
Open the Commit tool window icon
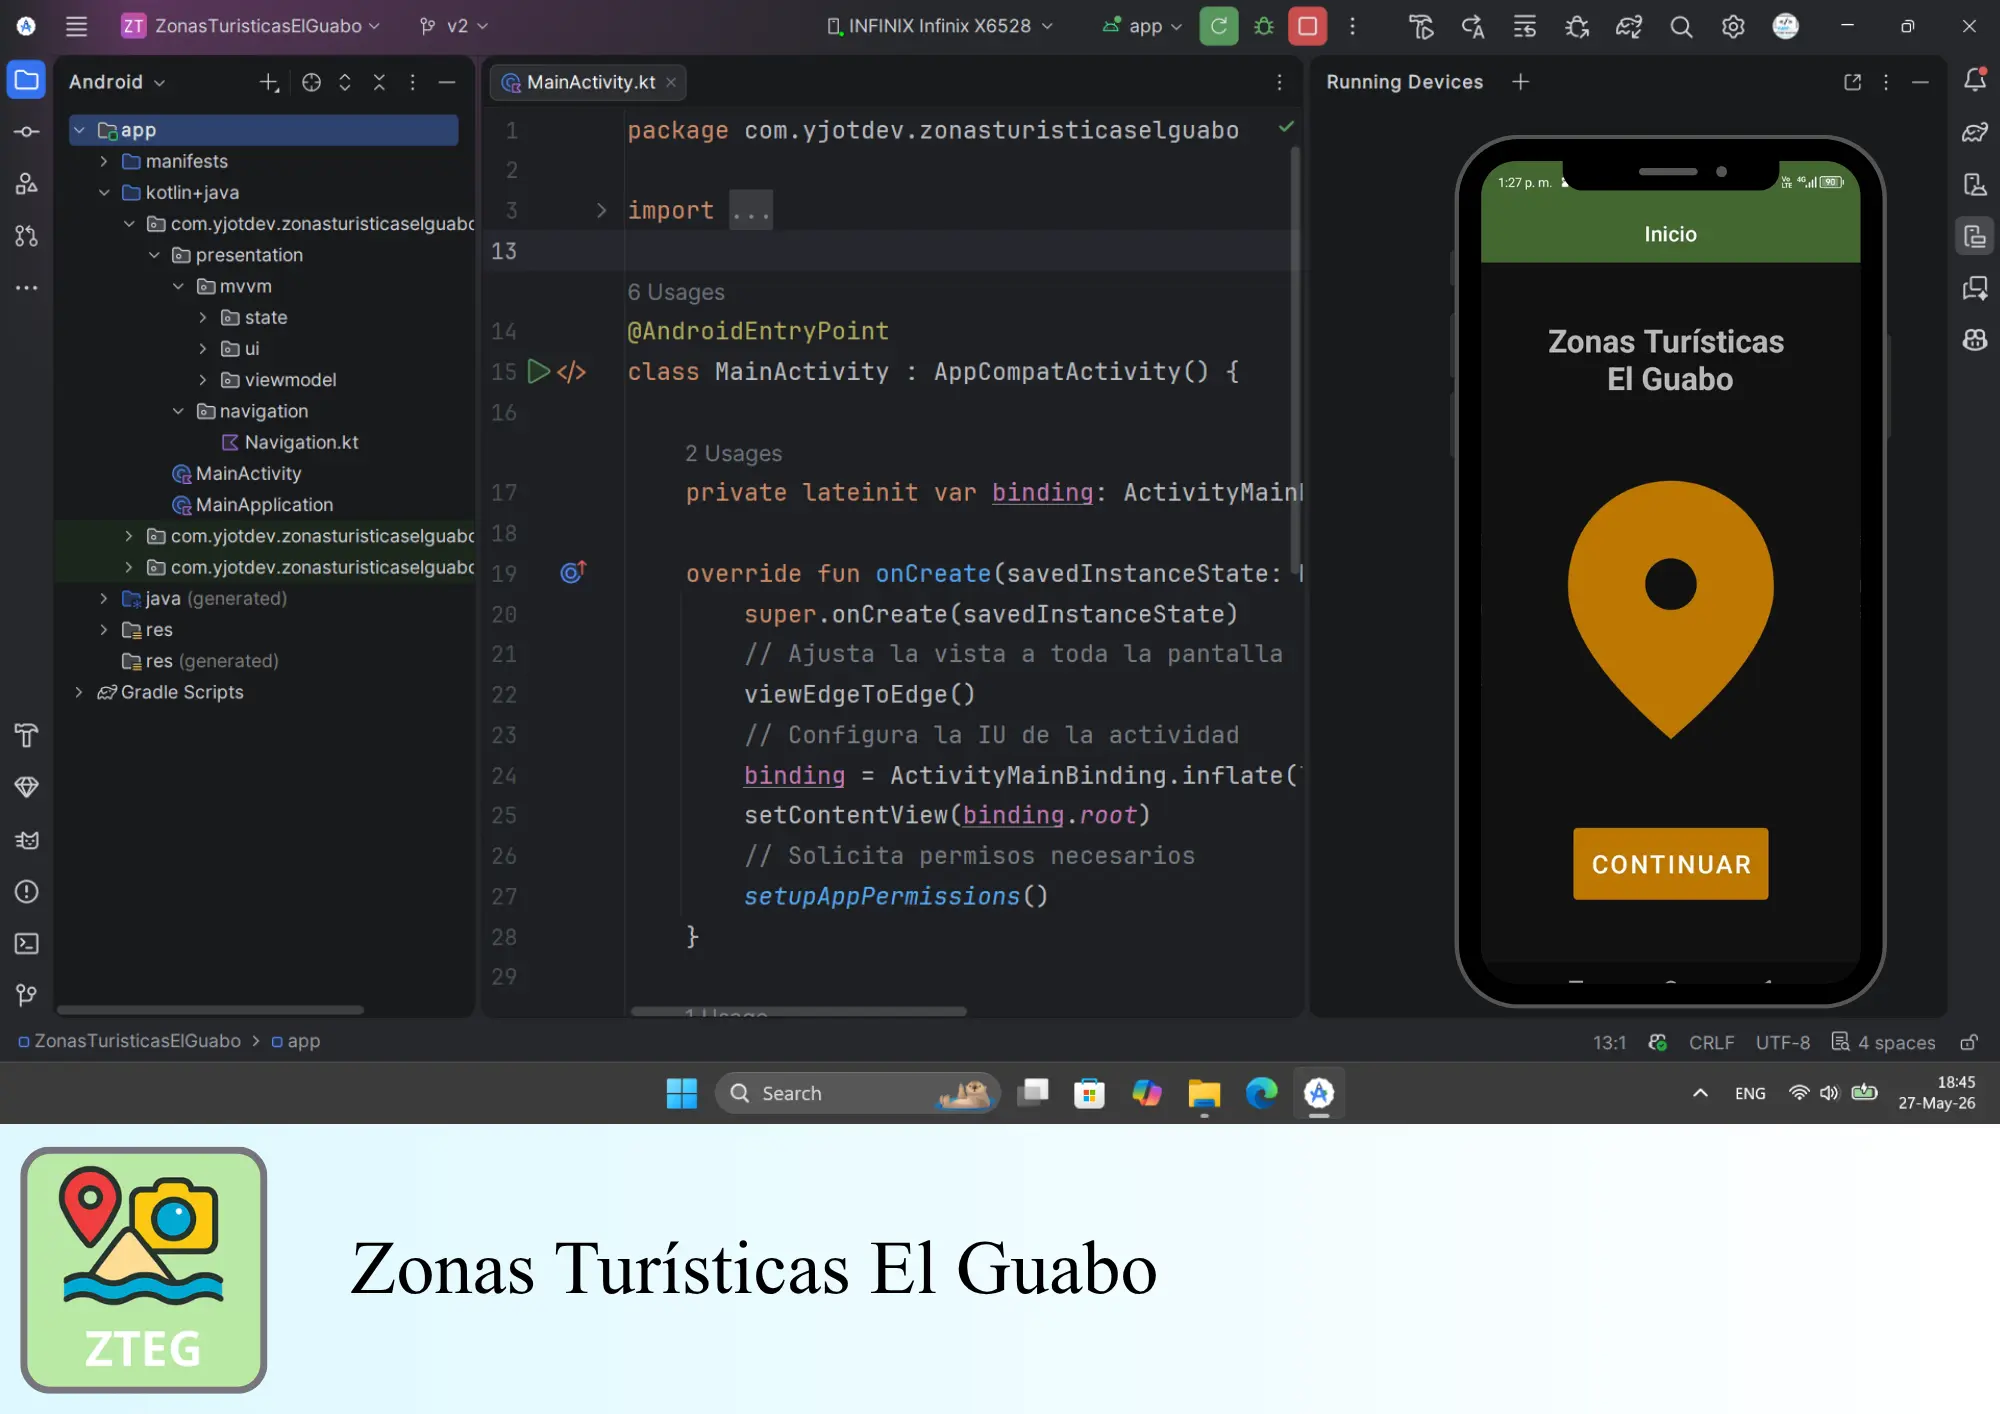[x=27, y=132]
